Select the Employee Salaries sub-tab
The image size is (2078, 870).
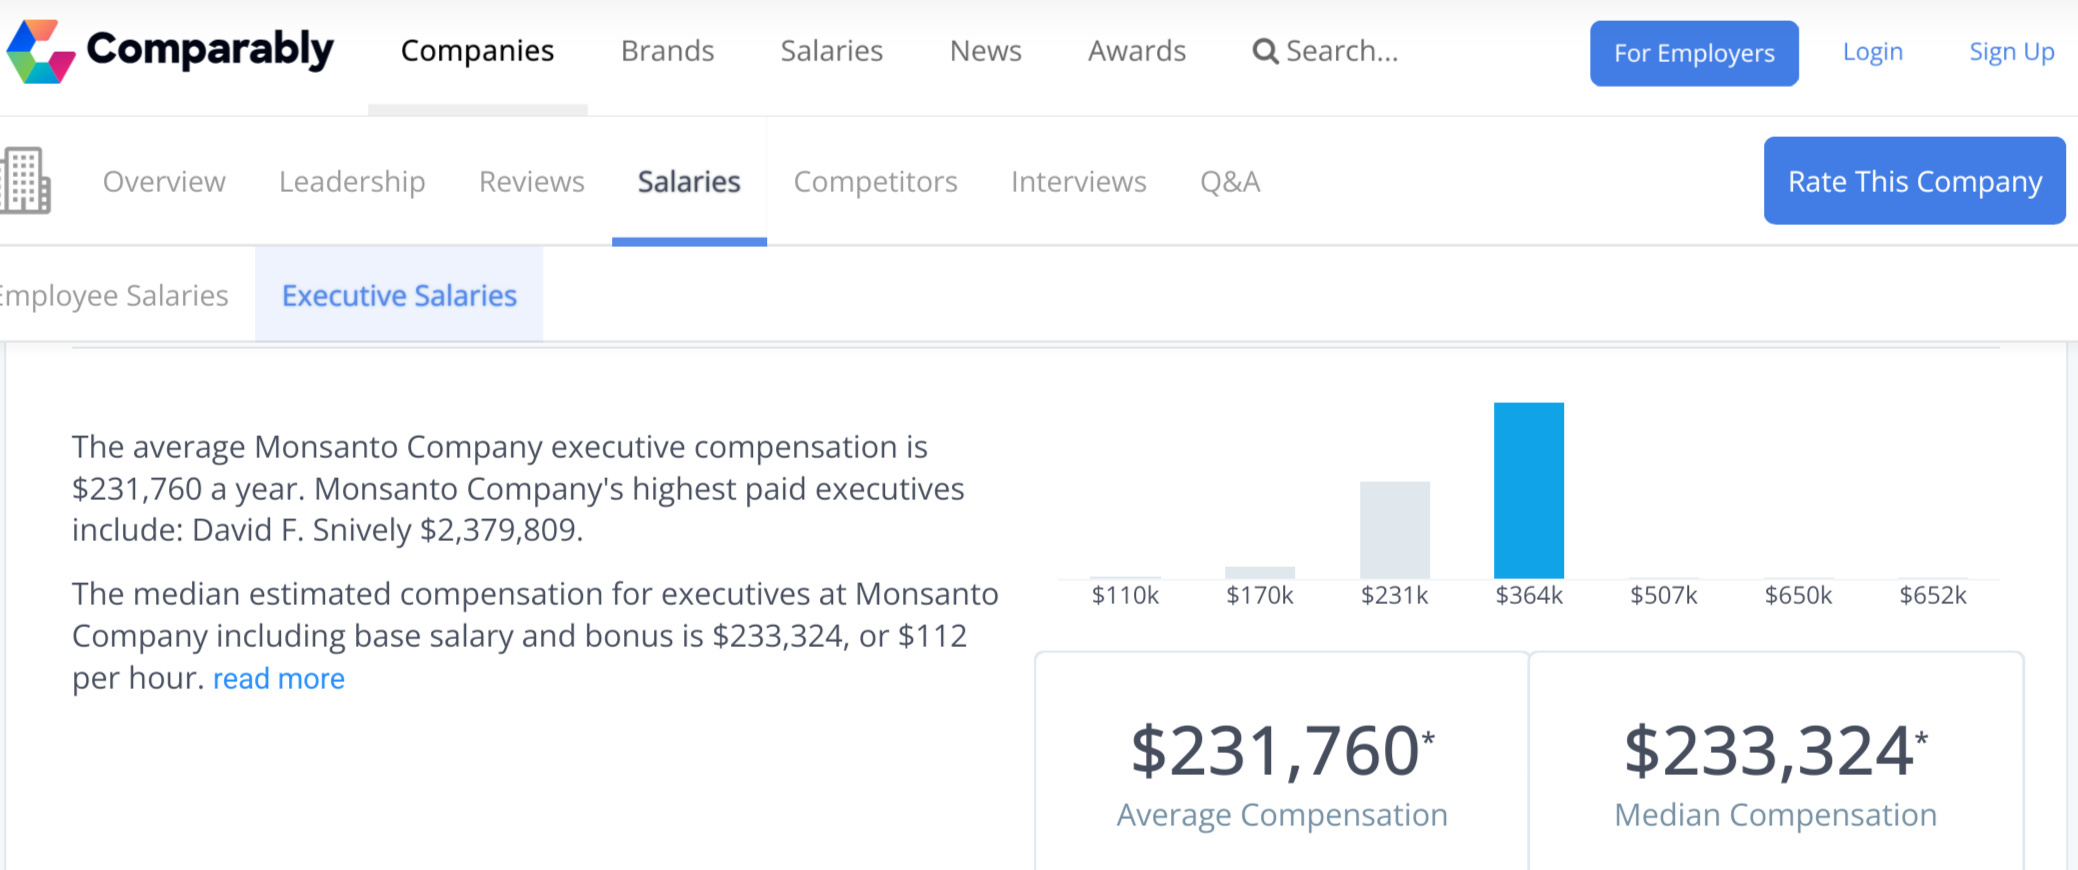[115, 296]
